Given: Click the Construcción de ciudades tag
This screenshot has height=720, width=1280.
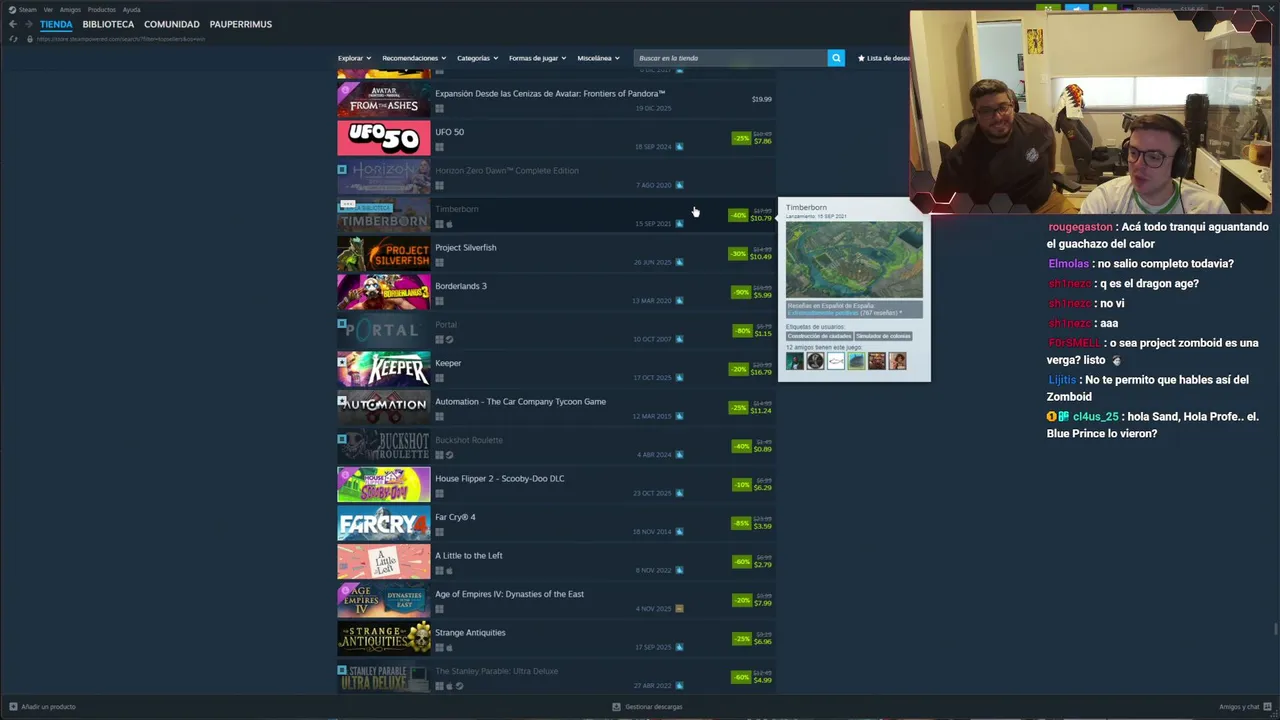Looking at the screenshot, I should 819,336.
